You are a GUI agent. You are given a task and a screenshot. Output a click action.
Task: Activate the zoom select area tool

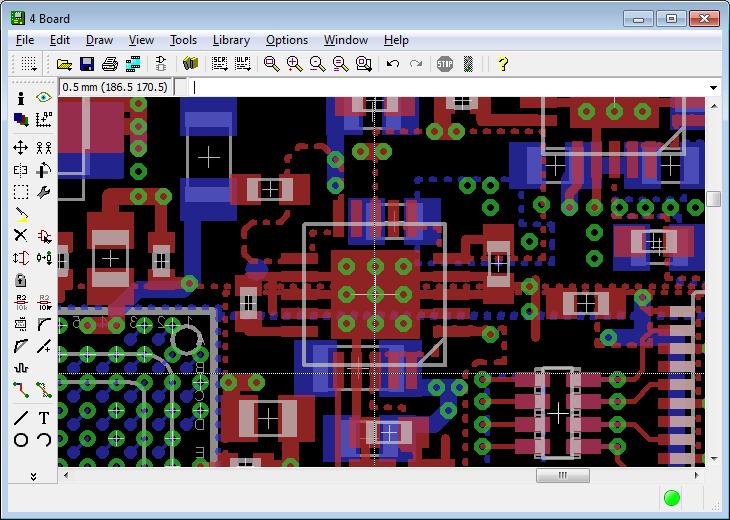point(364,63)
